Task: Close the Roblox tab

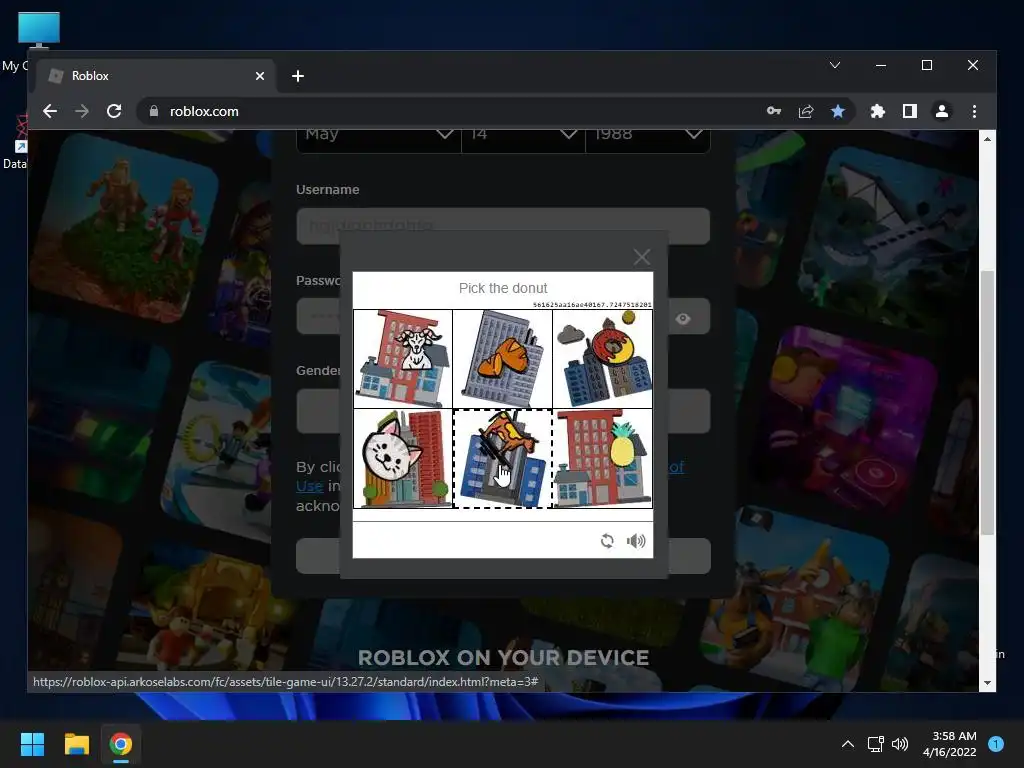Action: coord(260,76)
